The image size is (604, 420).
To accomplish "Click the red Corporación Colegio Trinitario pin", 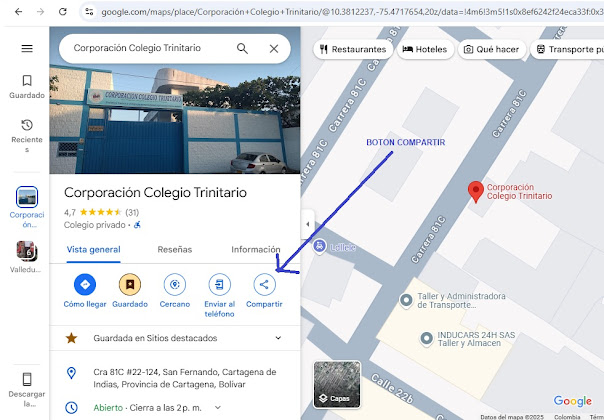I will click(x=476, y=192).
